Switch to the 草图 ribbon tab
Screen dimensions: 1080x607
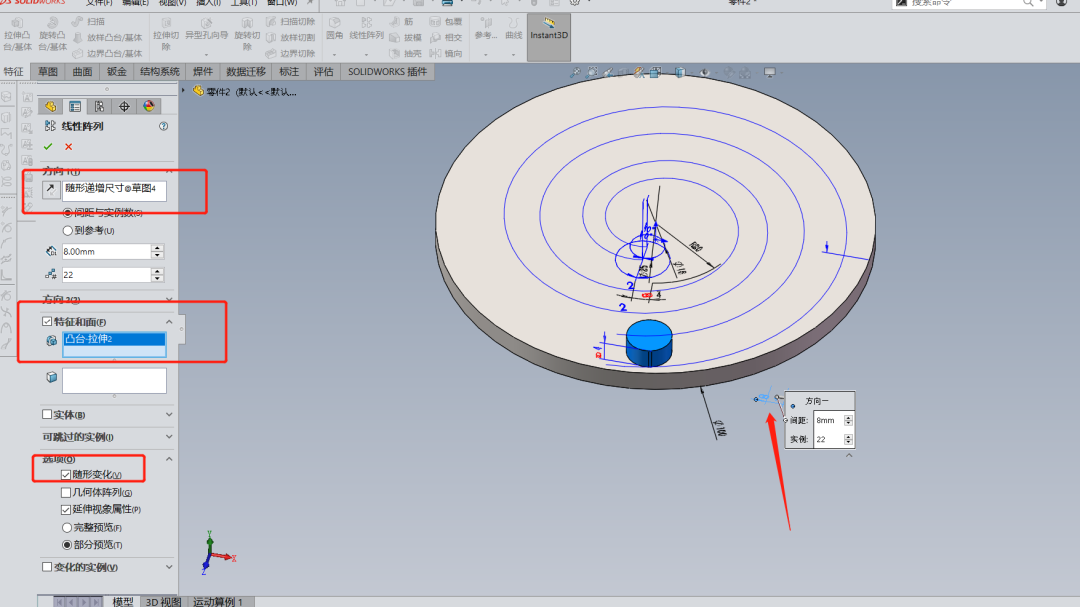[x=48, y=72]
